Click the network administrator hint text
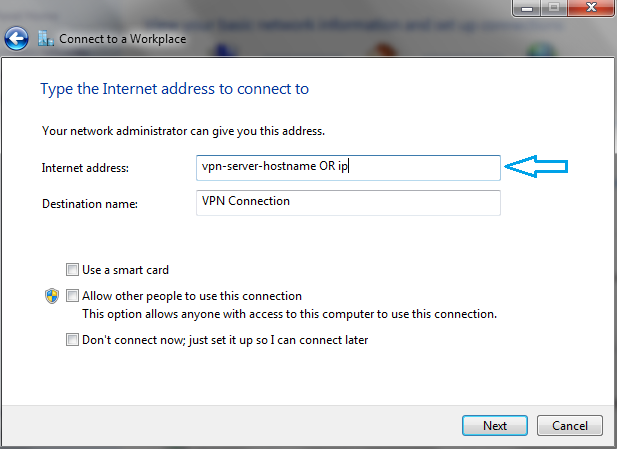 [x=183, y=131]
